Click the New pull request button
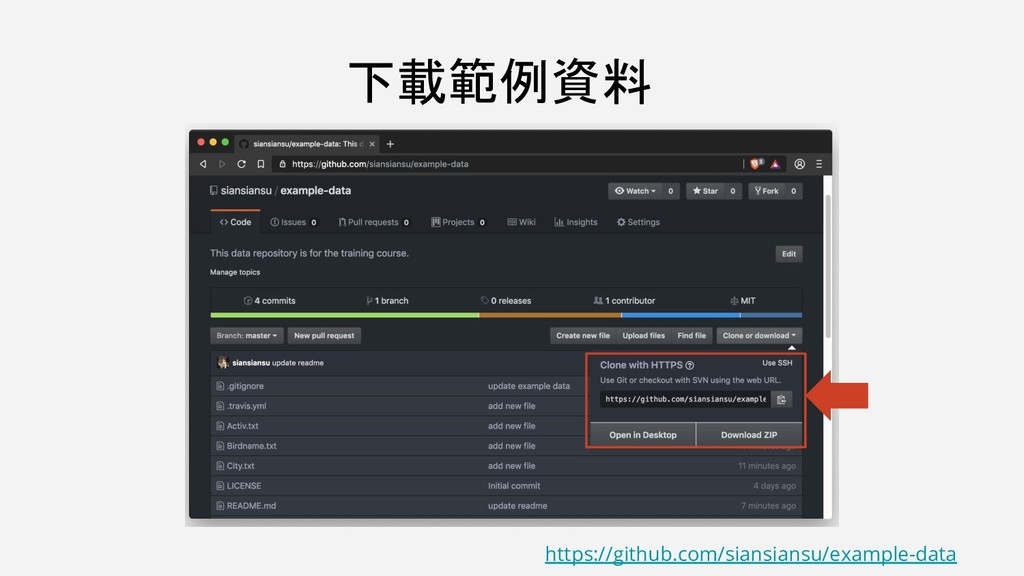The image size is (1024, 576). coord(324,336)
